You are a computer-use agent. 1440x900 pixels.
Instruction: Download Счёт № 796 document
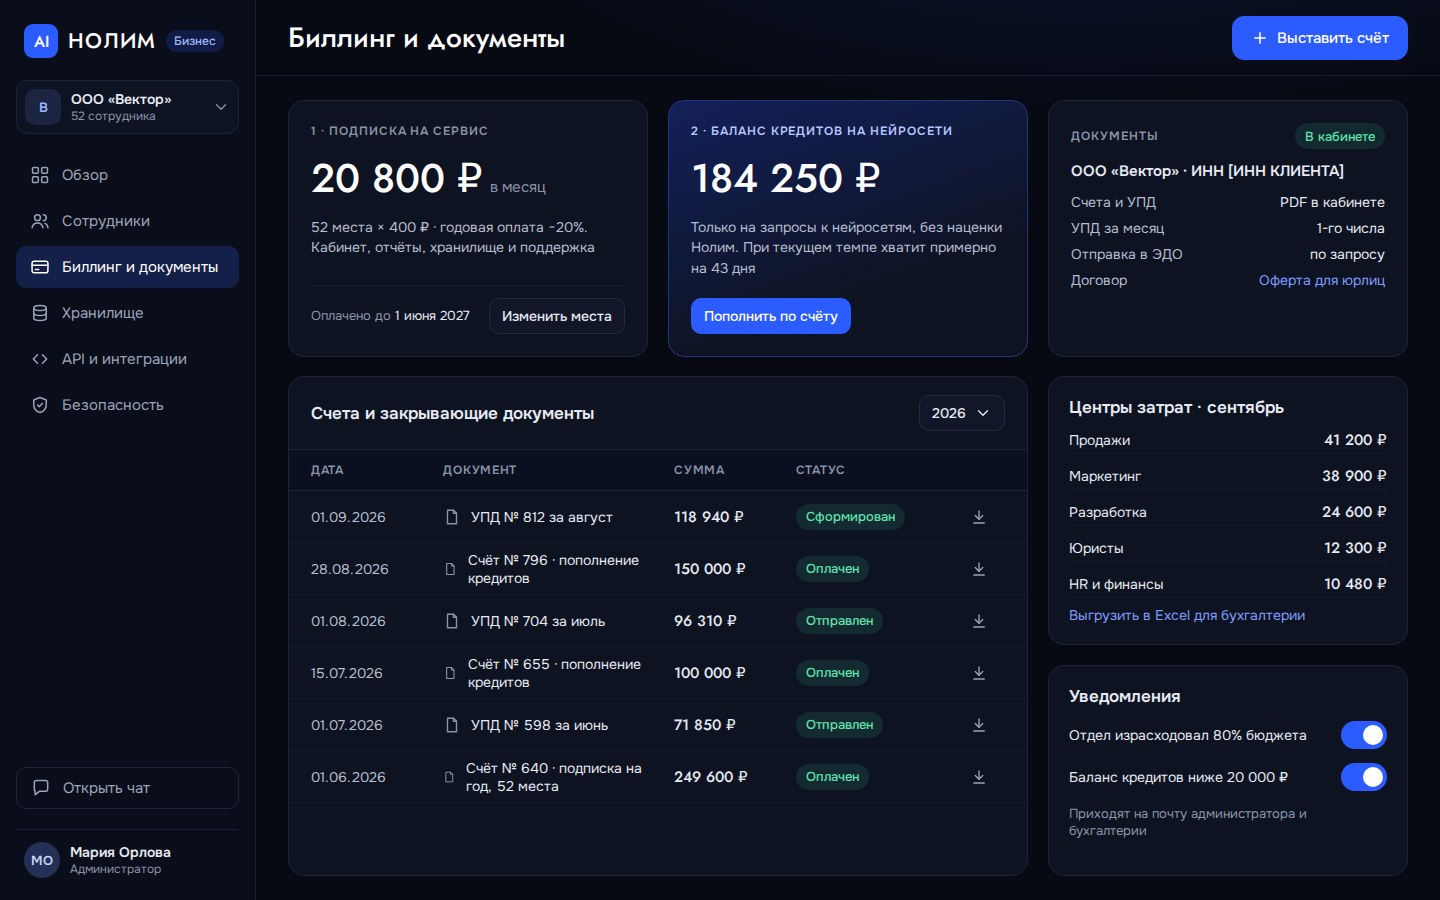(x=979, y=569)
